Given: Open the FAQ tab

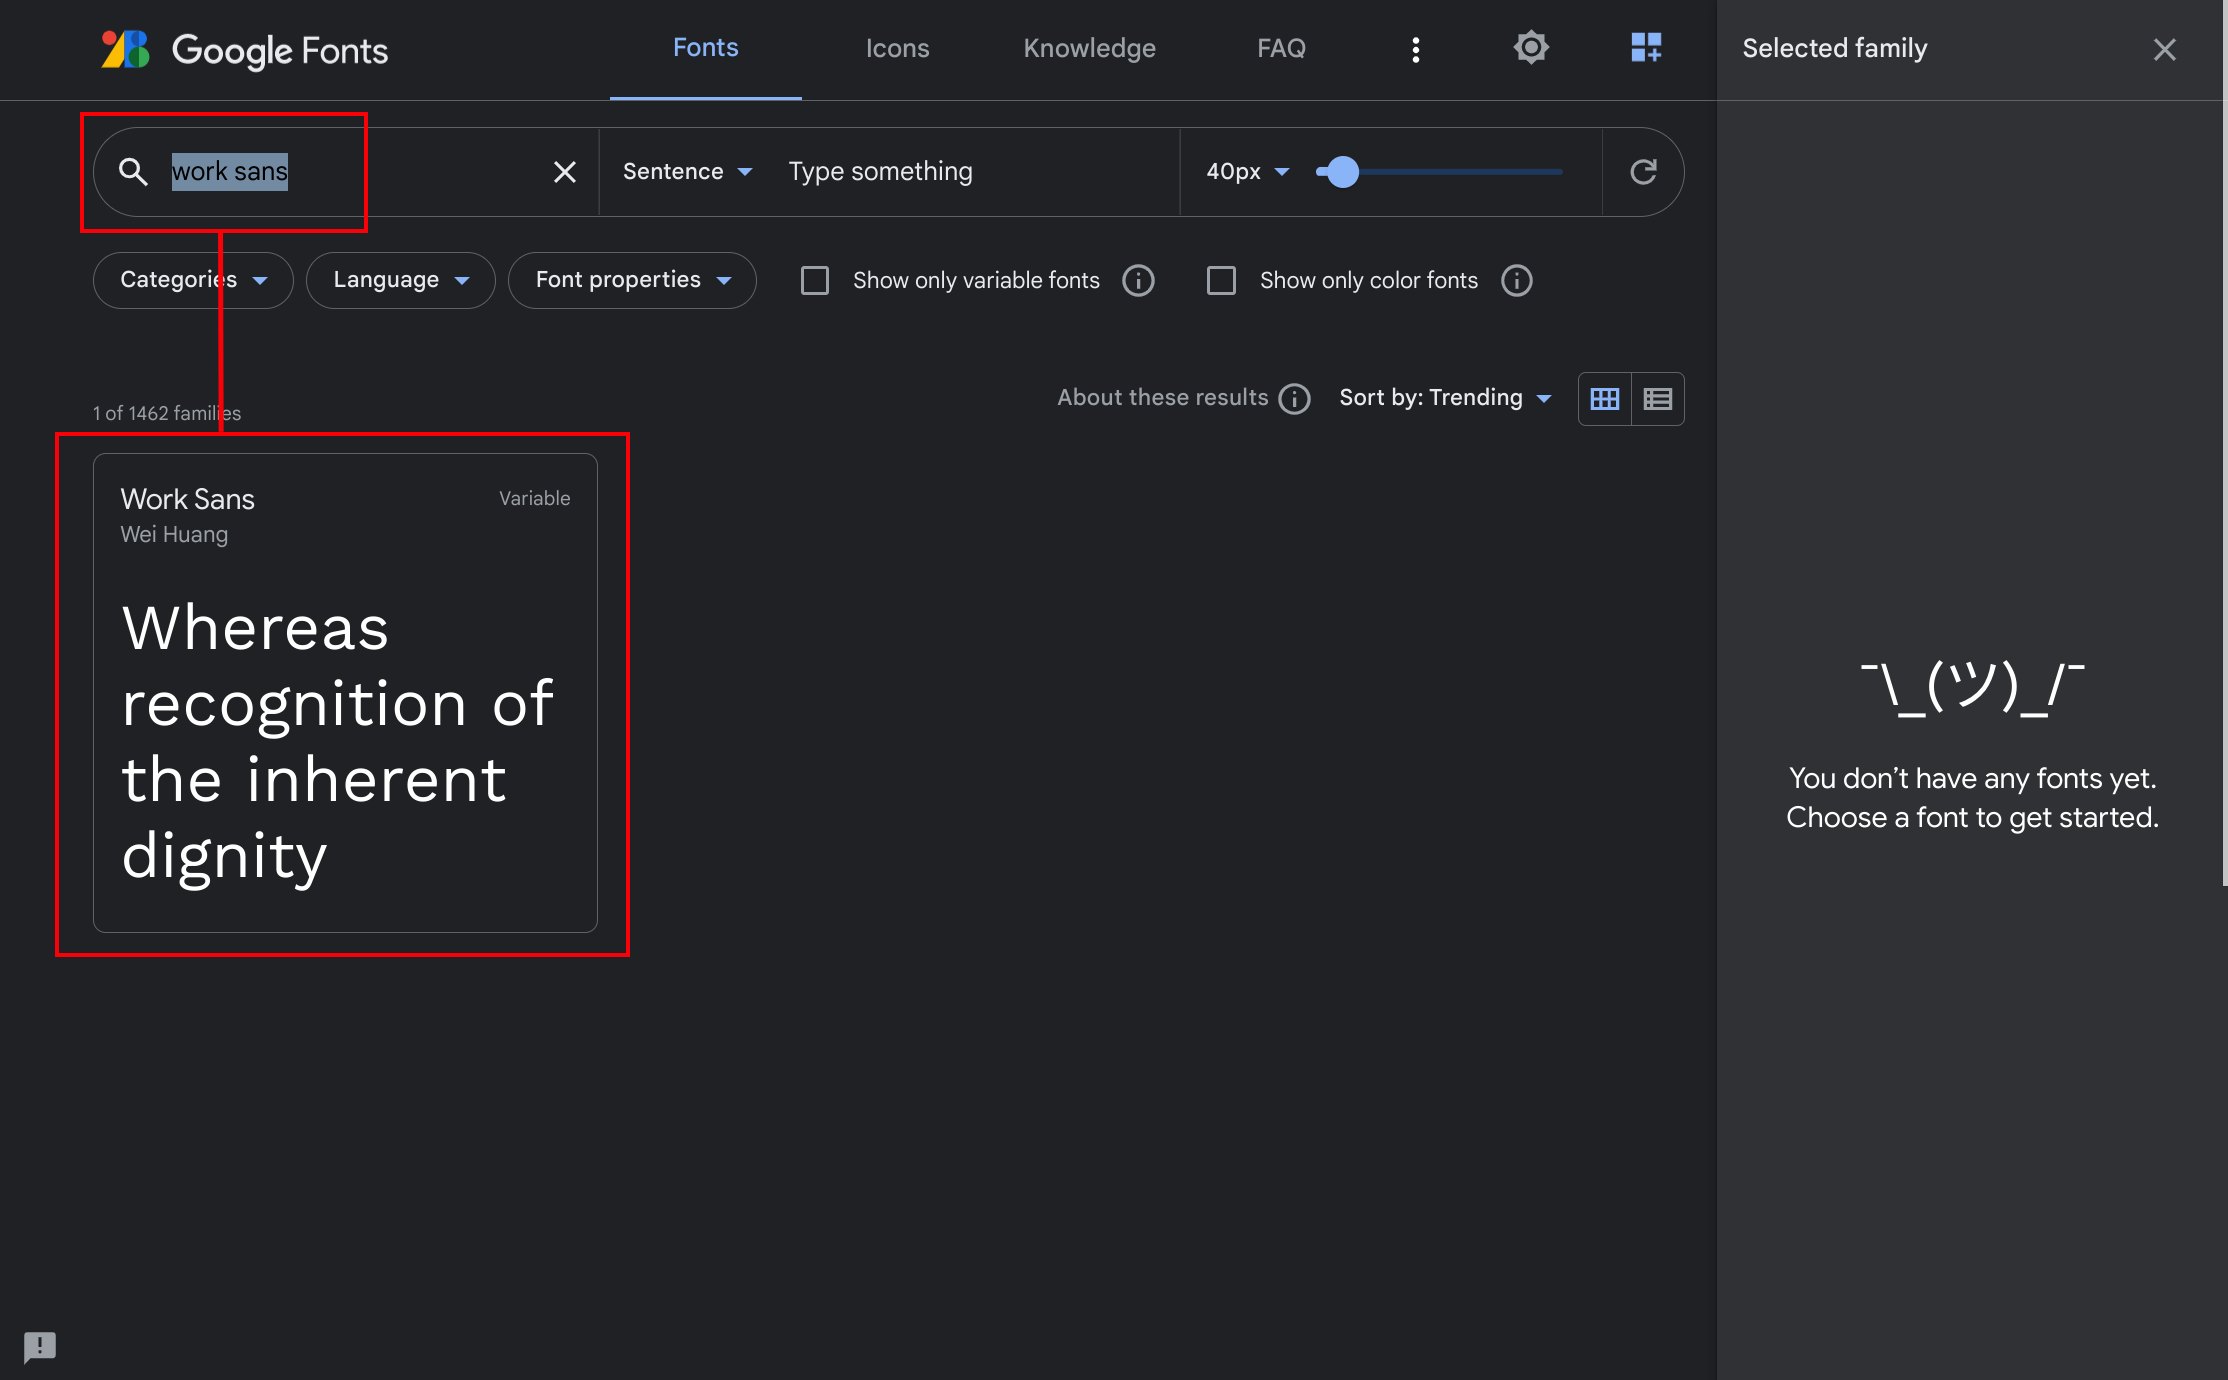Looking at the screenshot, I should (x=1281, y=48).
